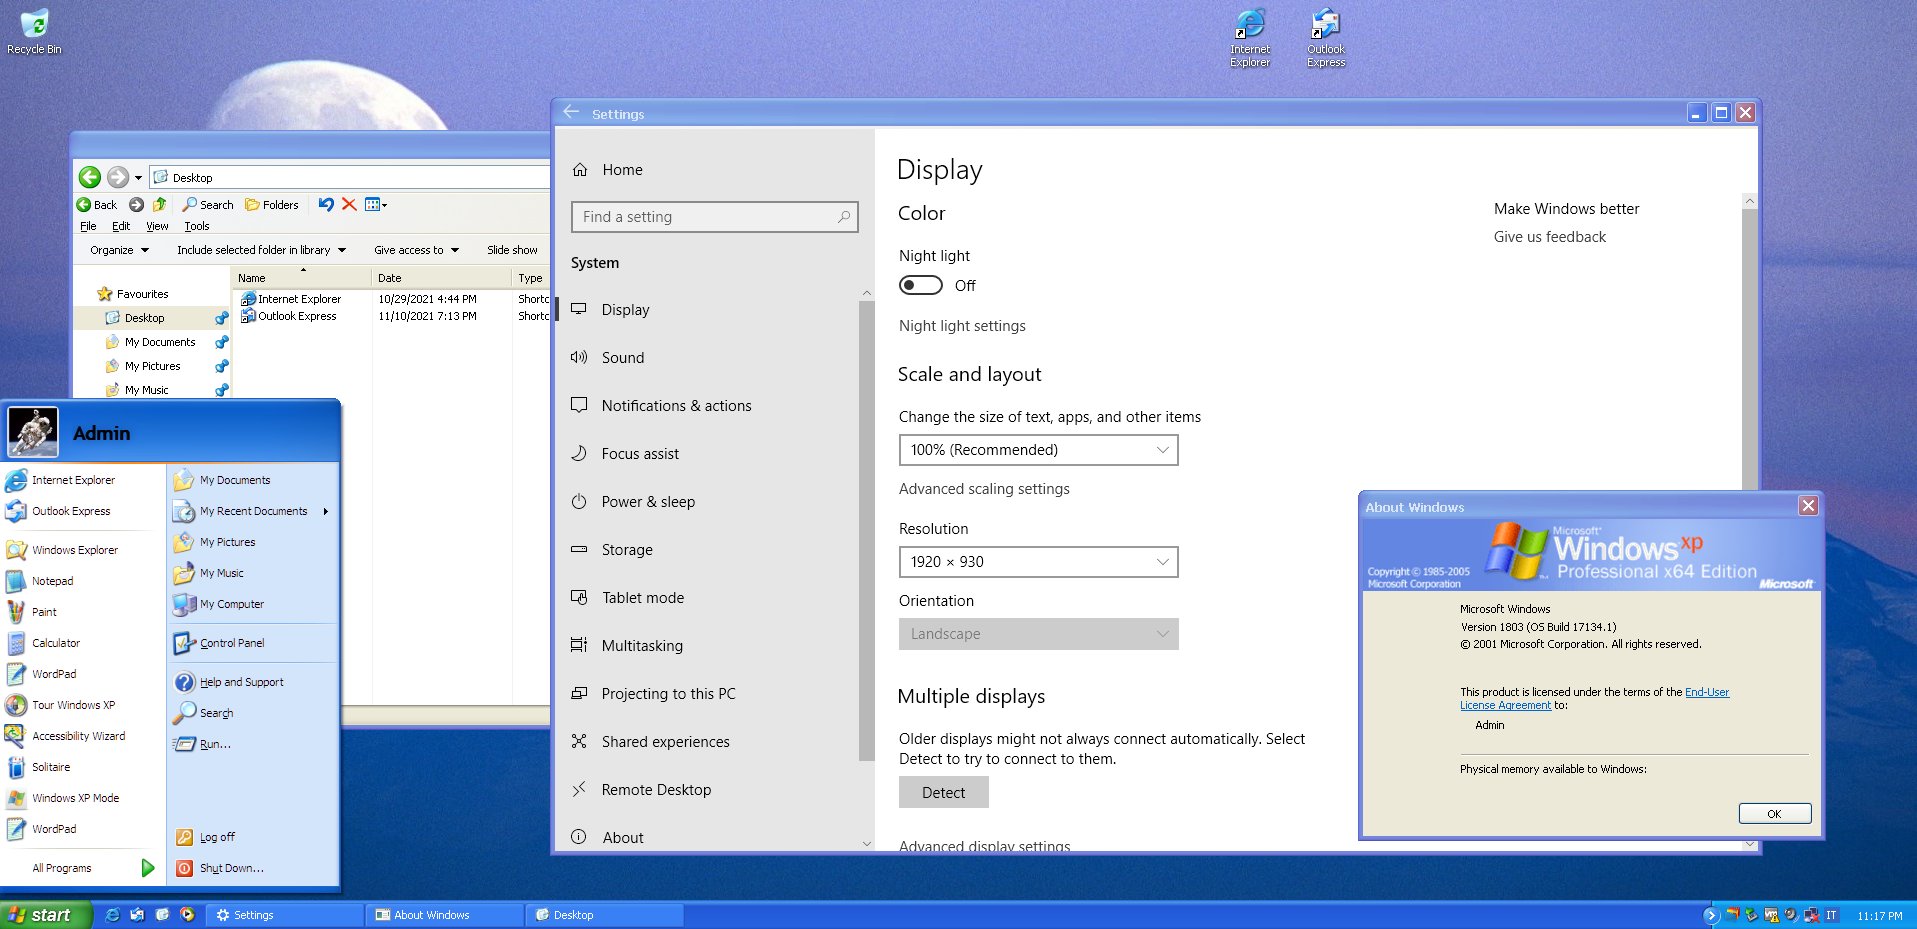This screenshot has height=929, width=1917.
Task: Click the Explorer address bar showing Desktop
Action: pyautogui.click(x=350, y=177)
